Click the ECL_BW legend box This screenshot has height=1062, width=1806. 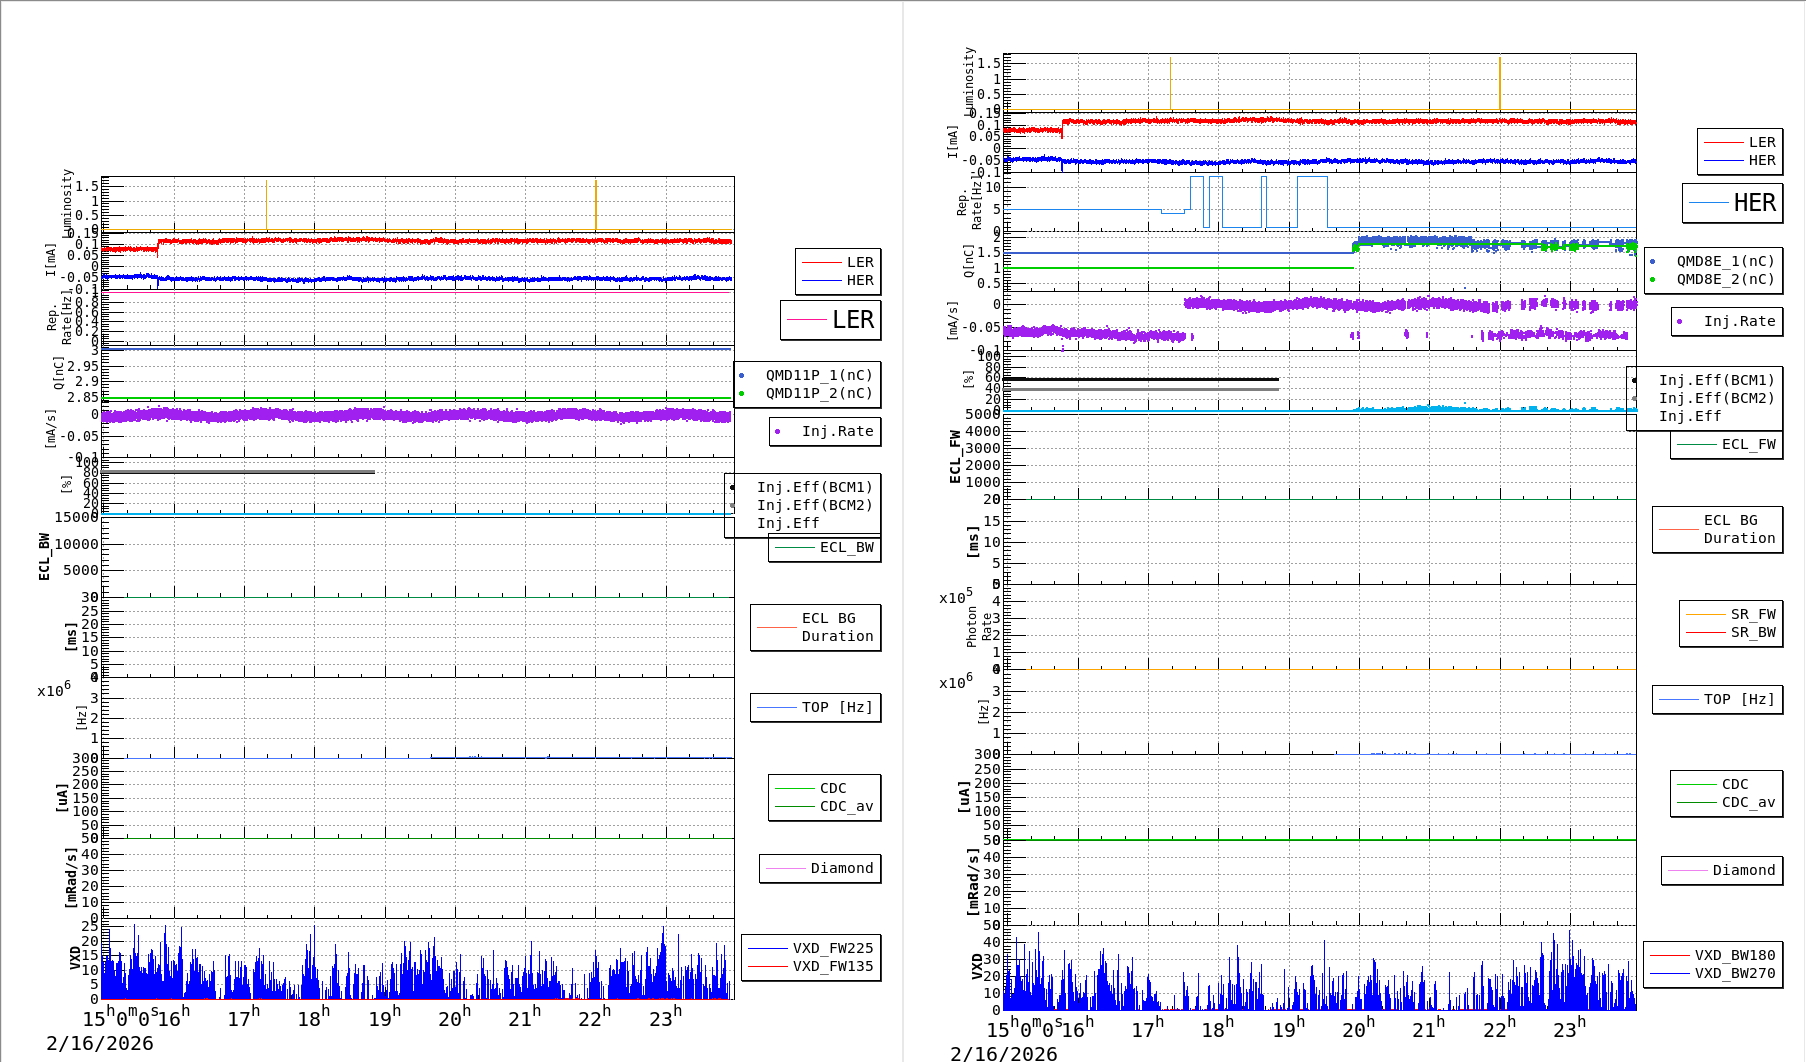[x=825, y=548]
